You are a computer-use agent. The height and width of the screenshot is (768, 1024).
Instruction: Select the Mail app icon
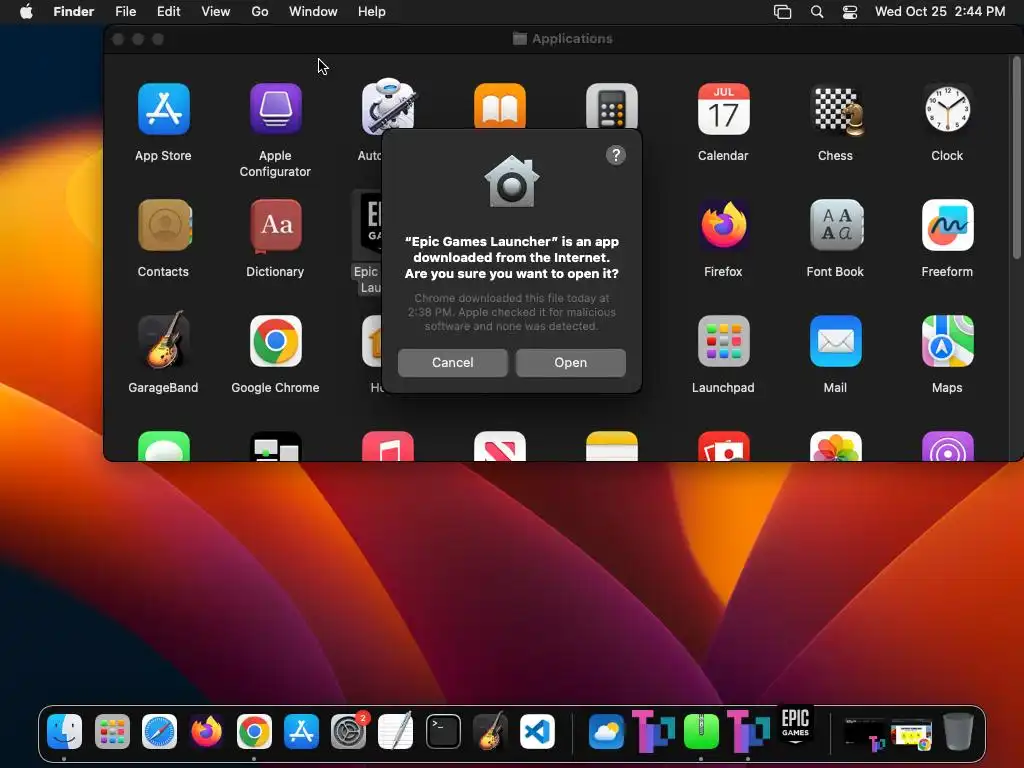point(835,341)
